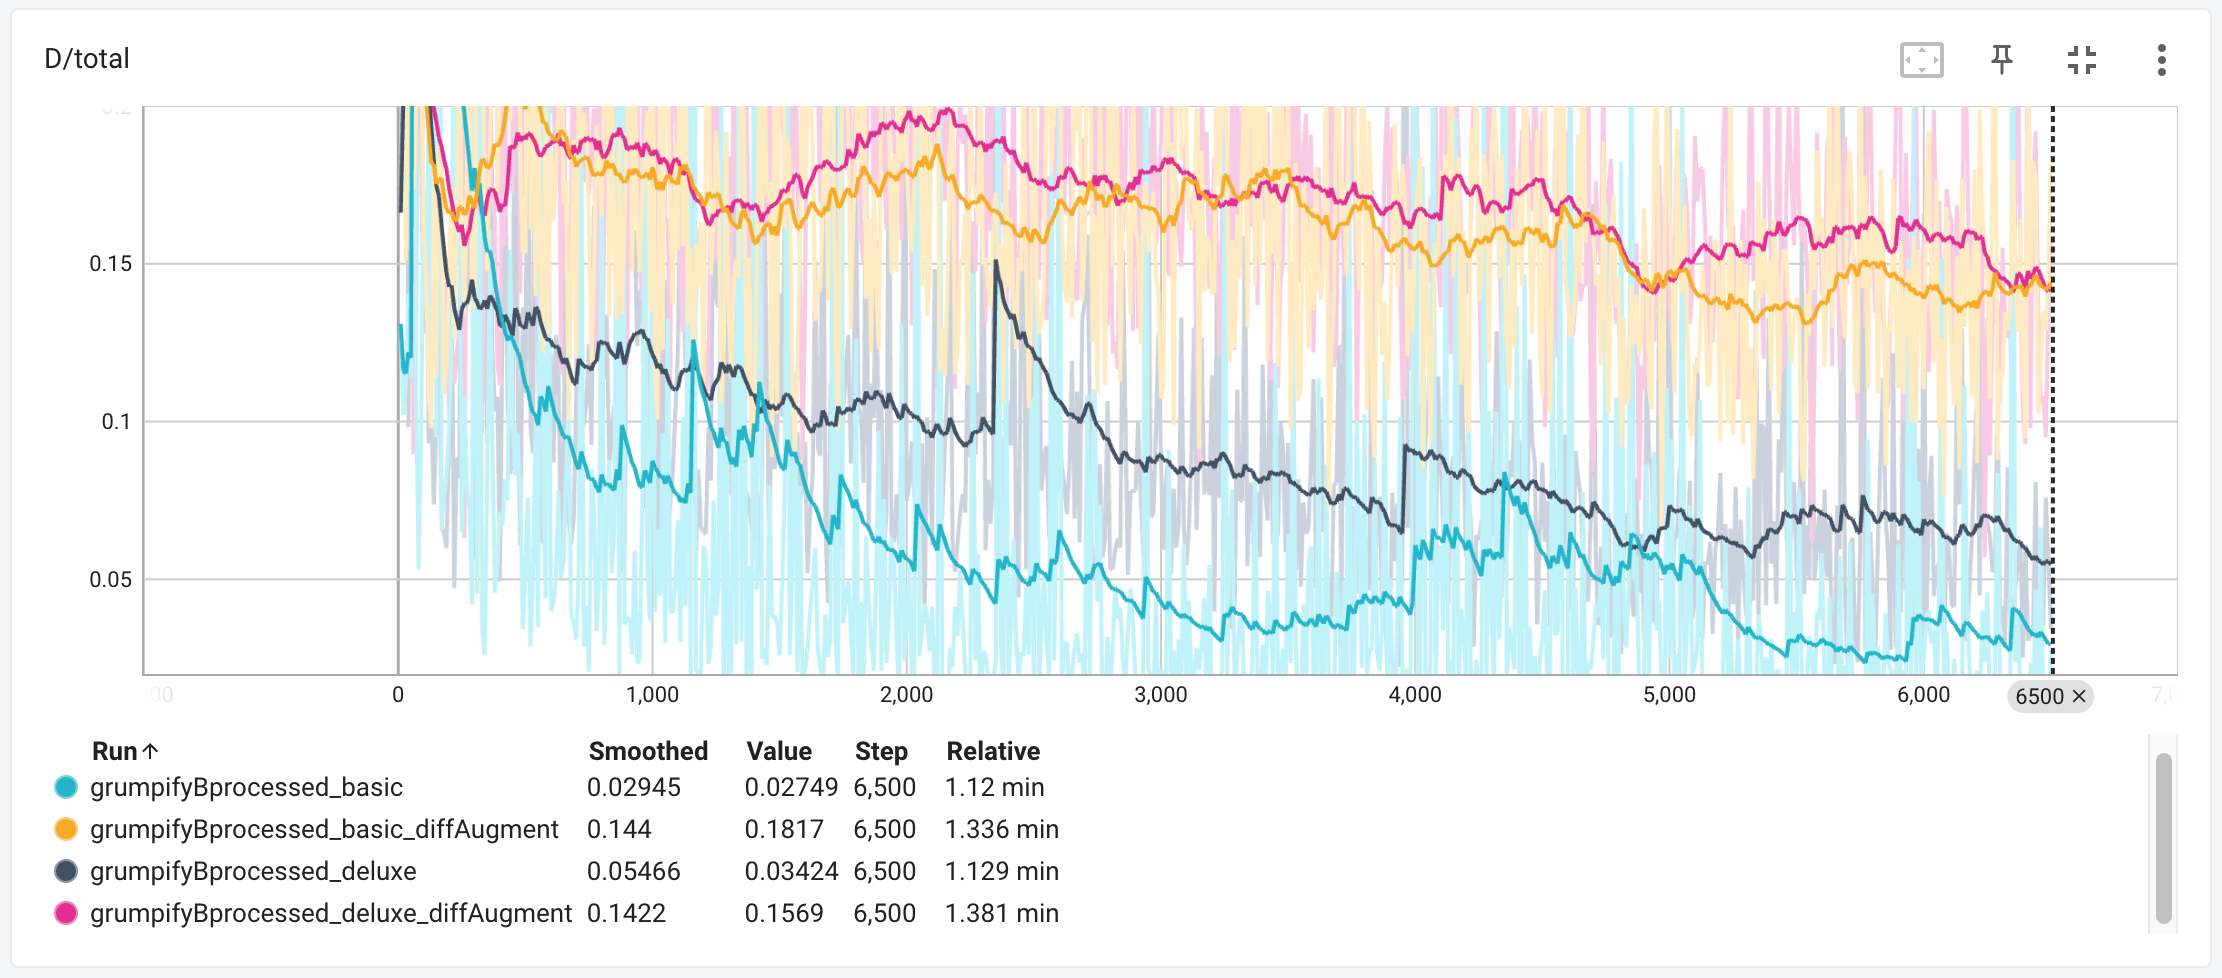Viewport: 2222px width, 978px height.
Task: Sort by the Run column arrow
Action: coord(151,751)
